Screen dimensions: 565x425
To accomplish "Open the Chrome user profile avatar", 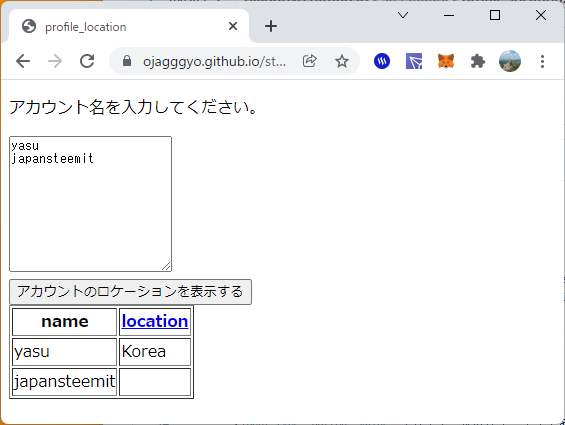I will click(510, 61).
